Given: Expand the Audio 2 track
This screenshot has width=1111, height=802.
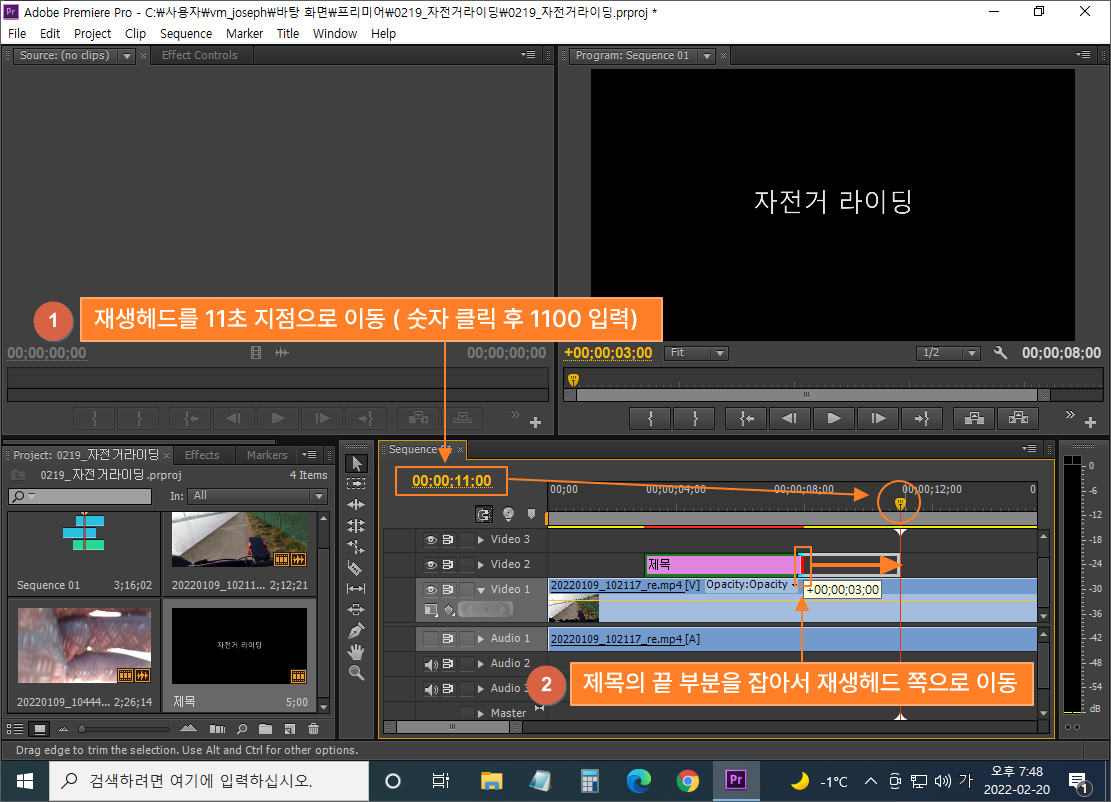Looking at the screenshot, I should tap(481, 664).
